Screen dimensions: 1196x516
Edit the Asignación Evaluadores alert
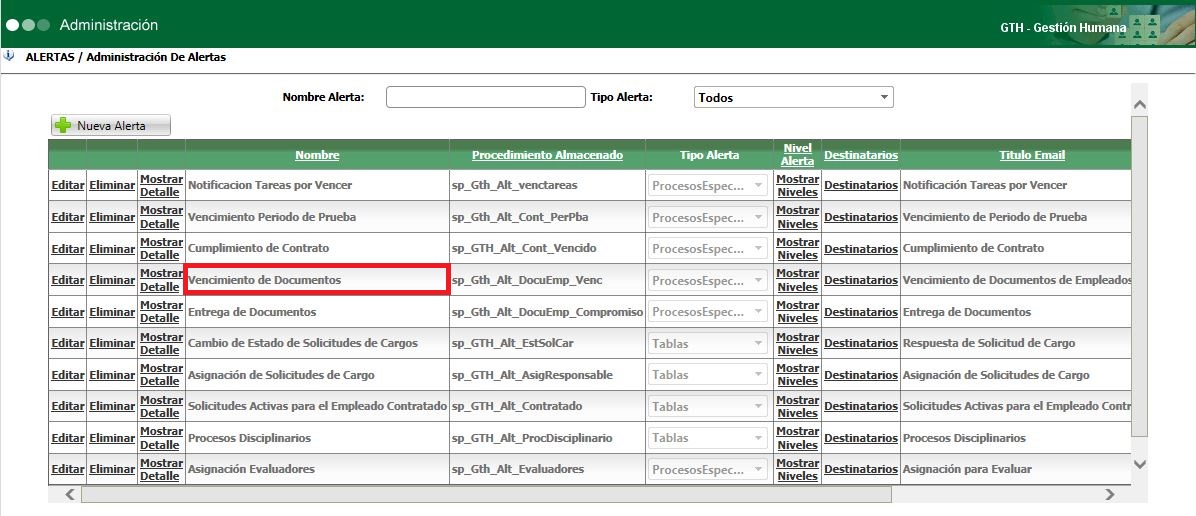[x=67, y=469]
